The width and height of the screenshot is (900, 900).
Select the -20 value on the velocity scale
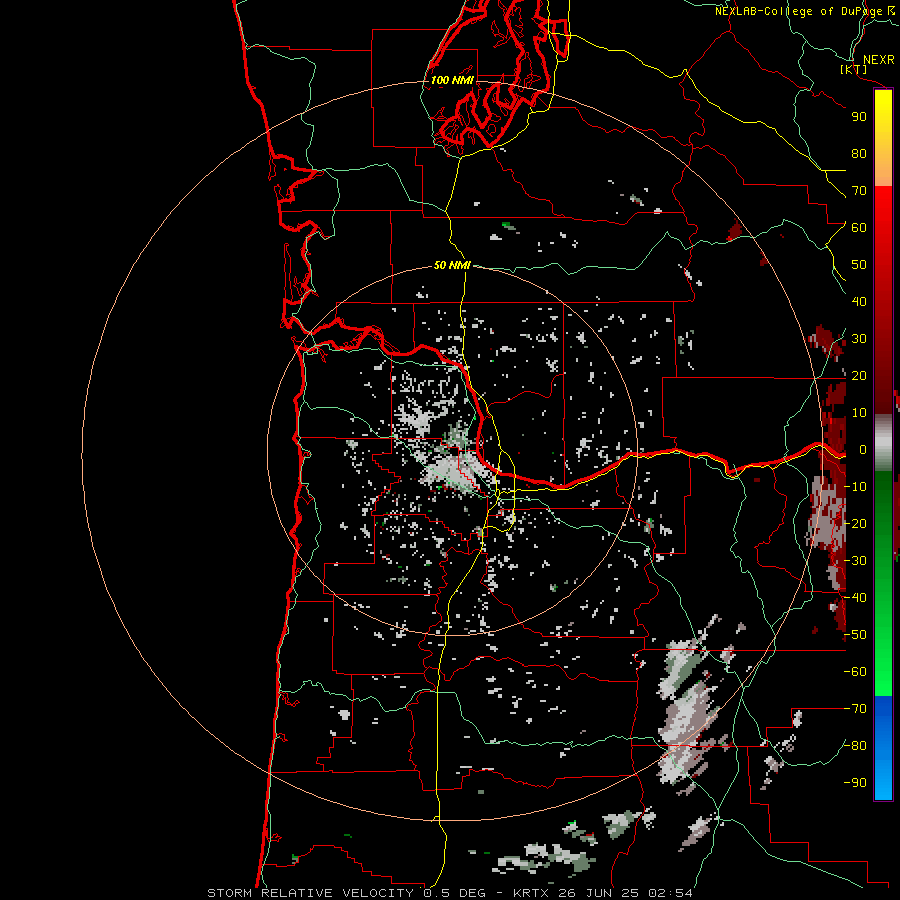(x=855, y=524)
